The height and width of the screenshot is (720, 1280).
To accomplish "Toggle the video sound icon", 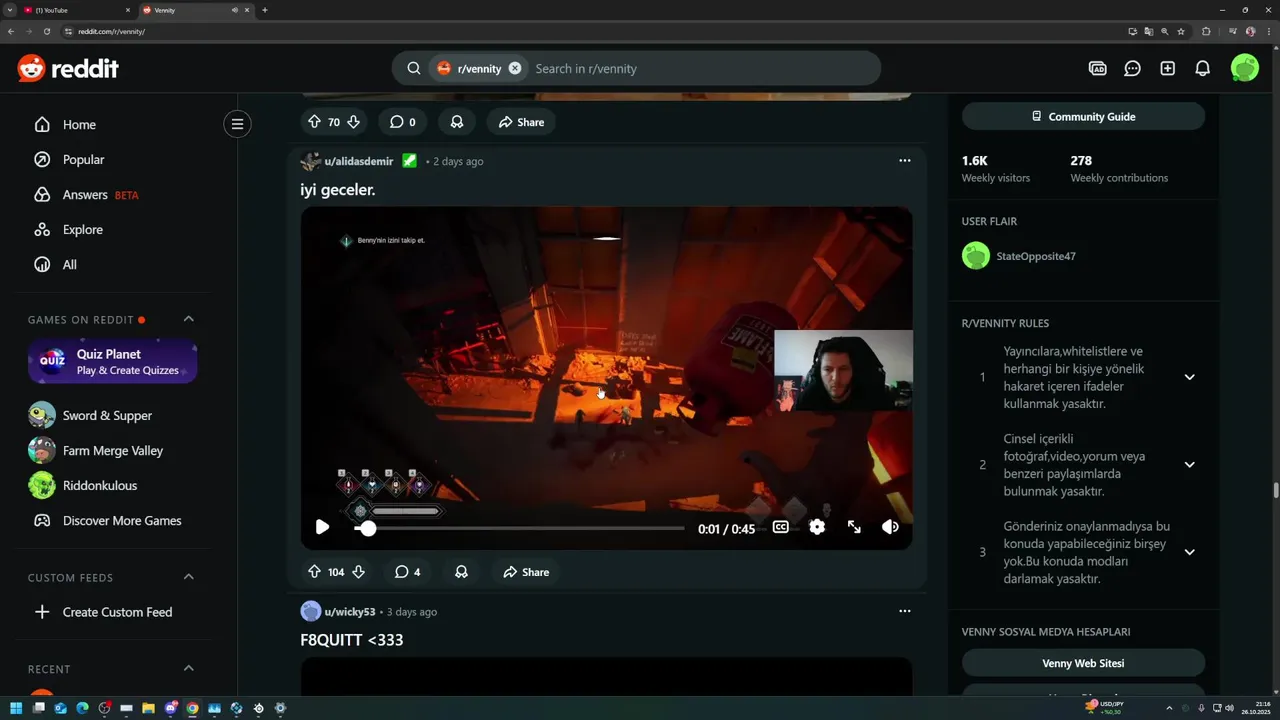I will click(890, 527).
